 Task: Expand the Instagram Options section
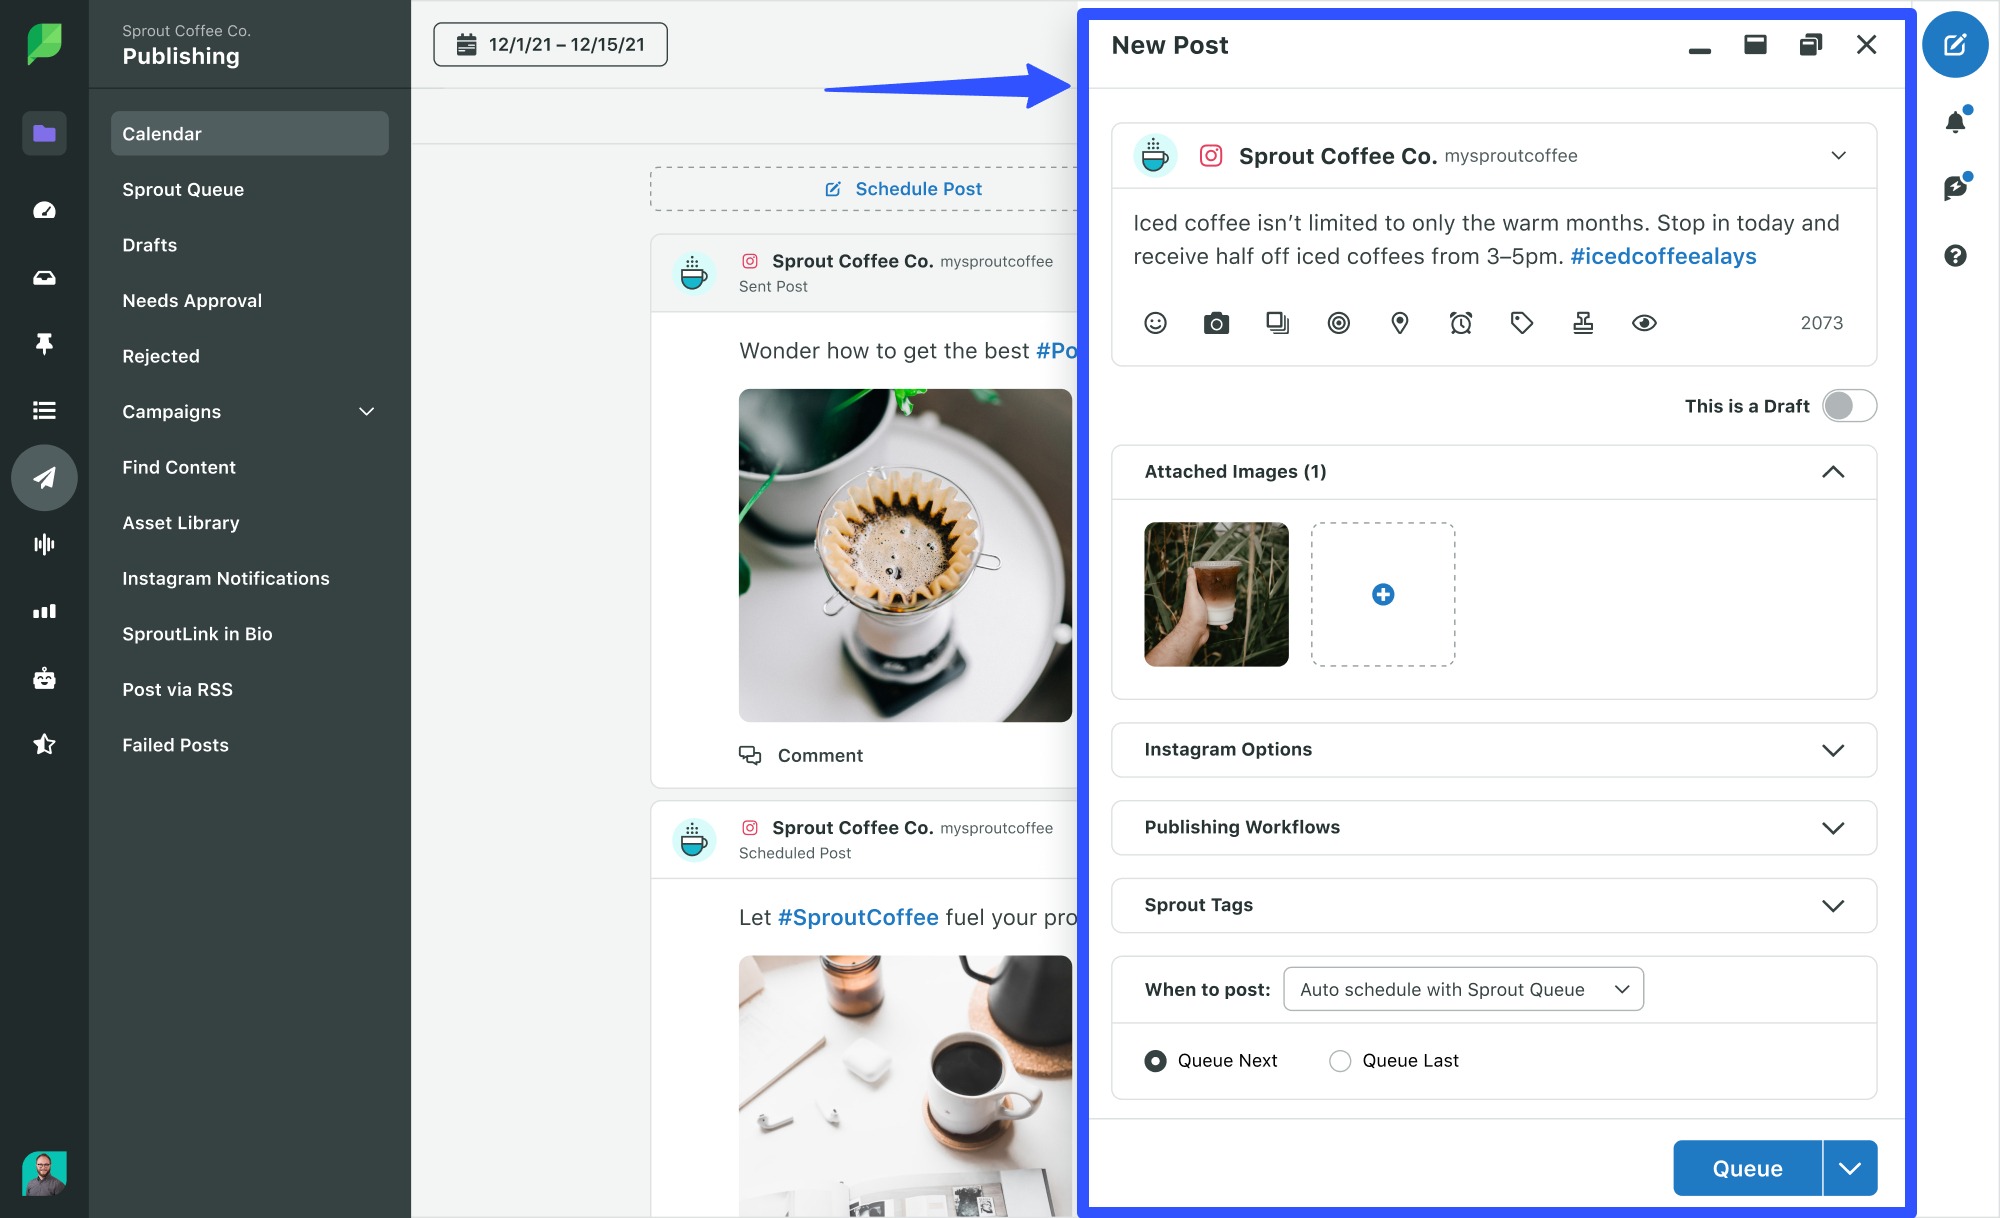click(x=1493, y=749)
